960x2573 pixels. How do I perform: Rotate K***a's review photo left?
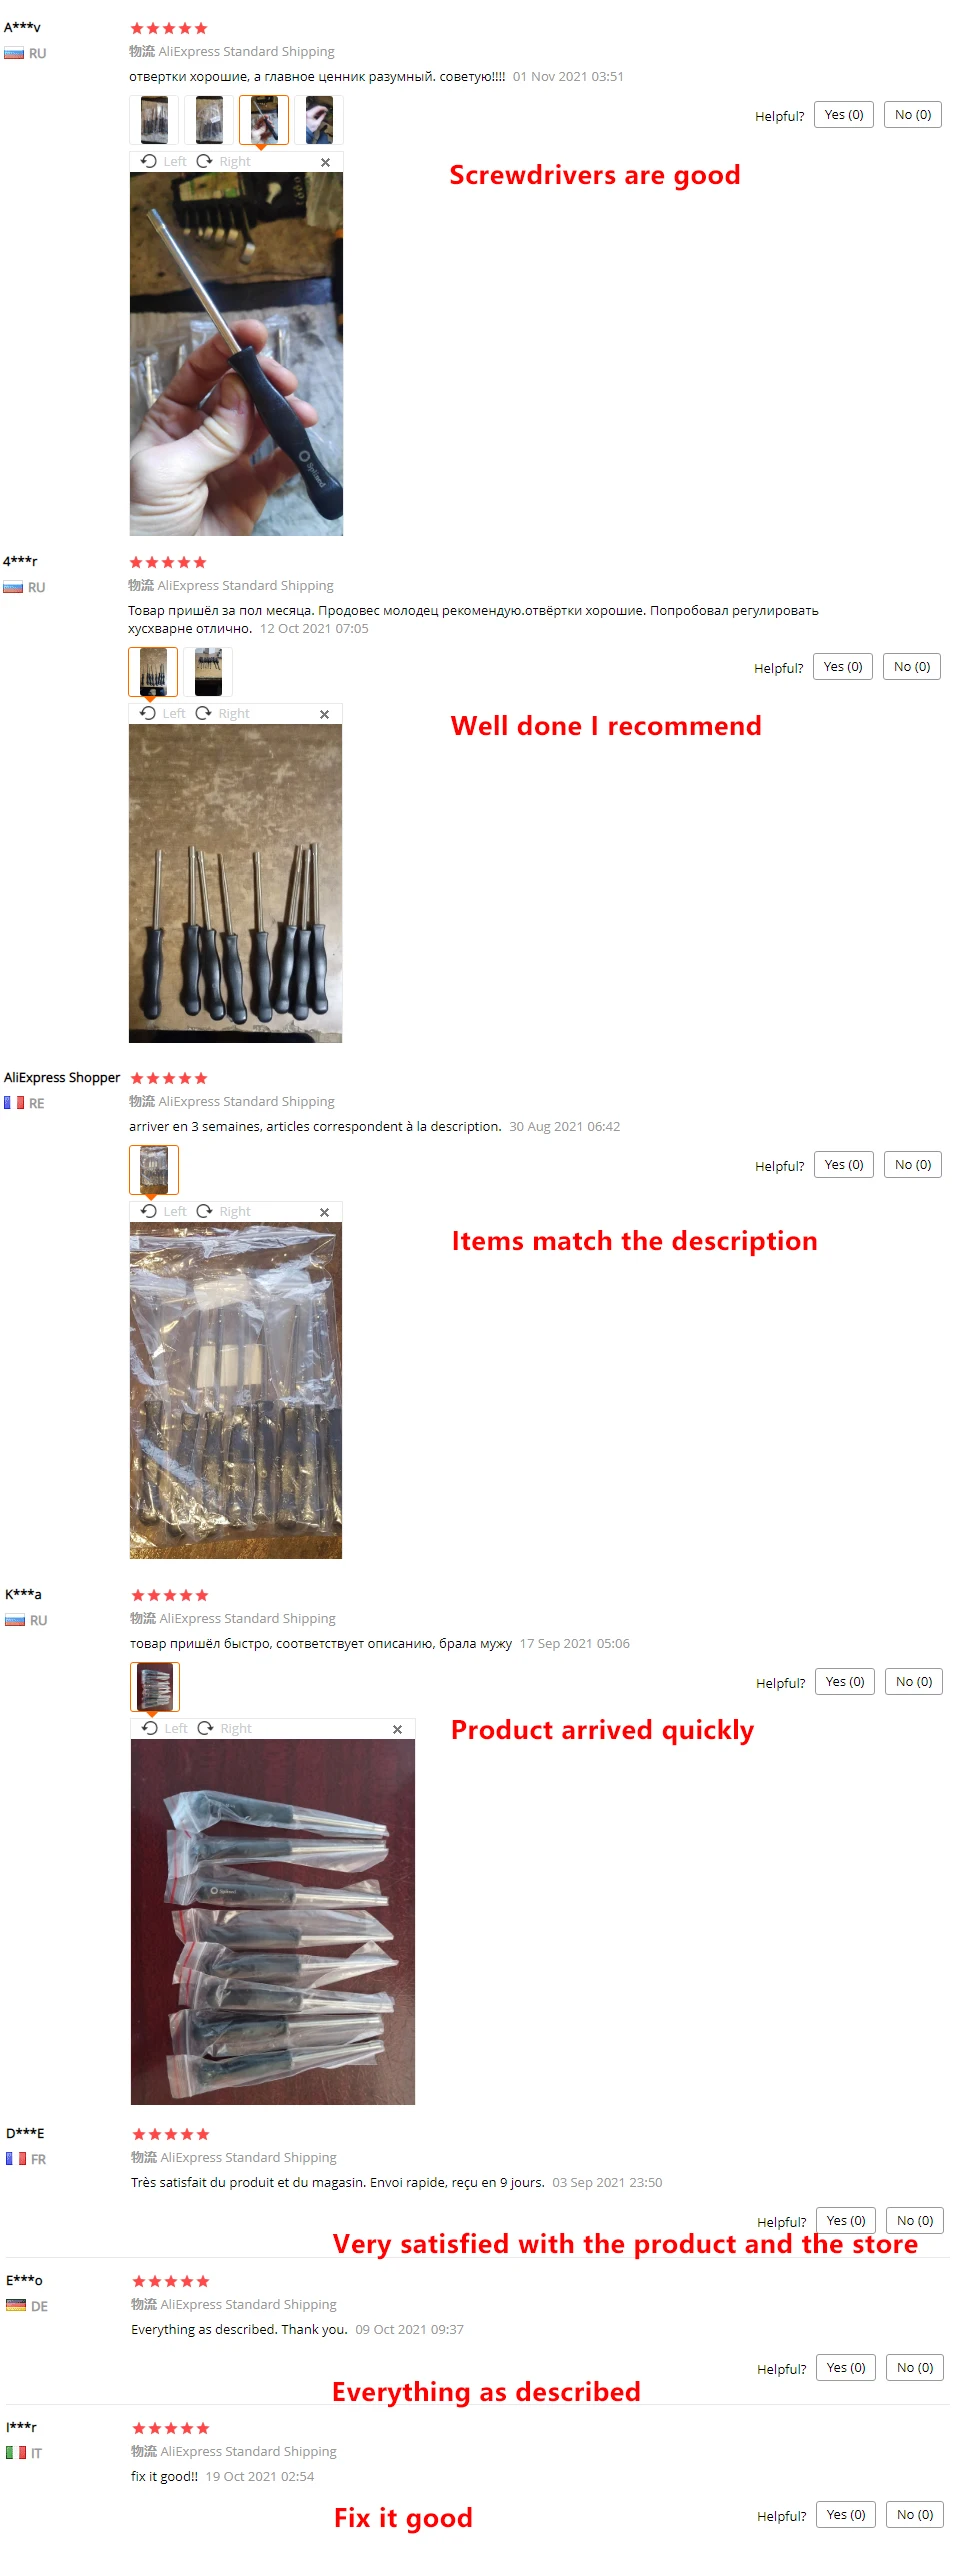tap(165, 1728)
